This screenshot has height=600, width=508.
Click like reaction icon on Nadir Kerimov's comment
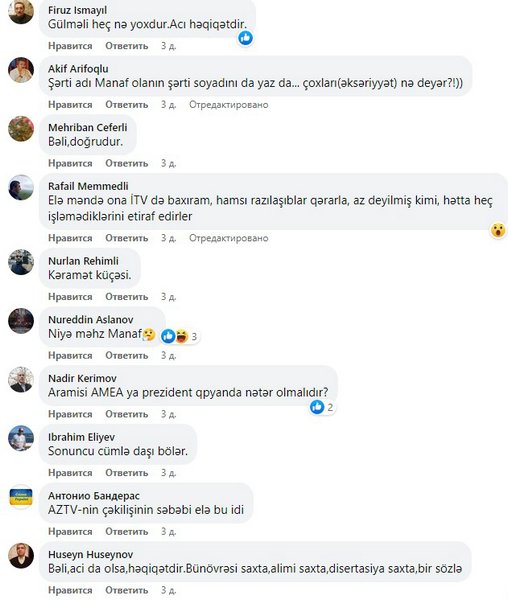[317, 407]
